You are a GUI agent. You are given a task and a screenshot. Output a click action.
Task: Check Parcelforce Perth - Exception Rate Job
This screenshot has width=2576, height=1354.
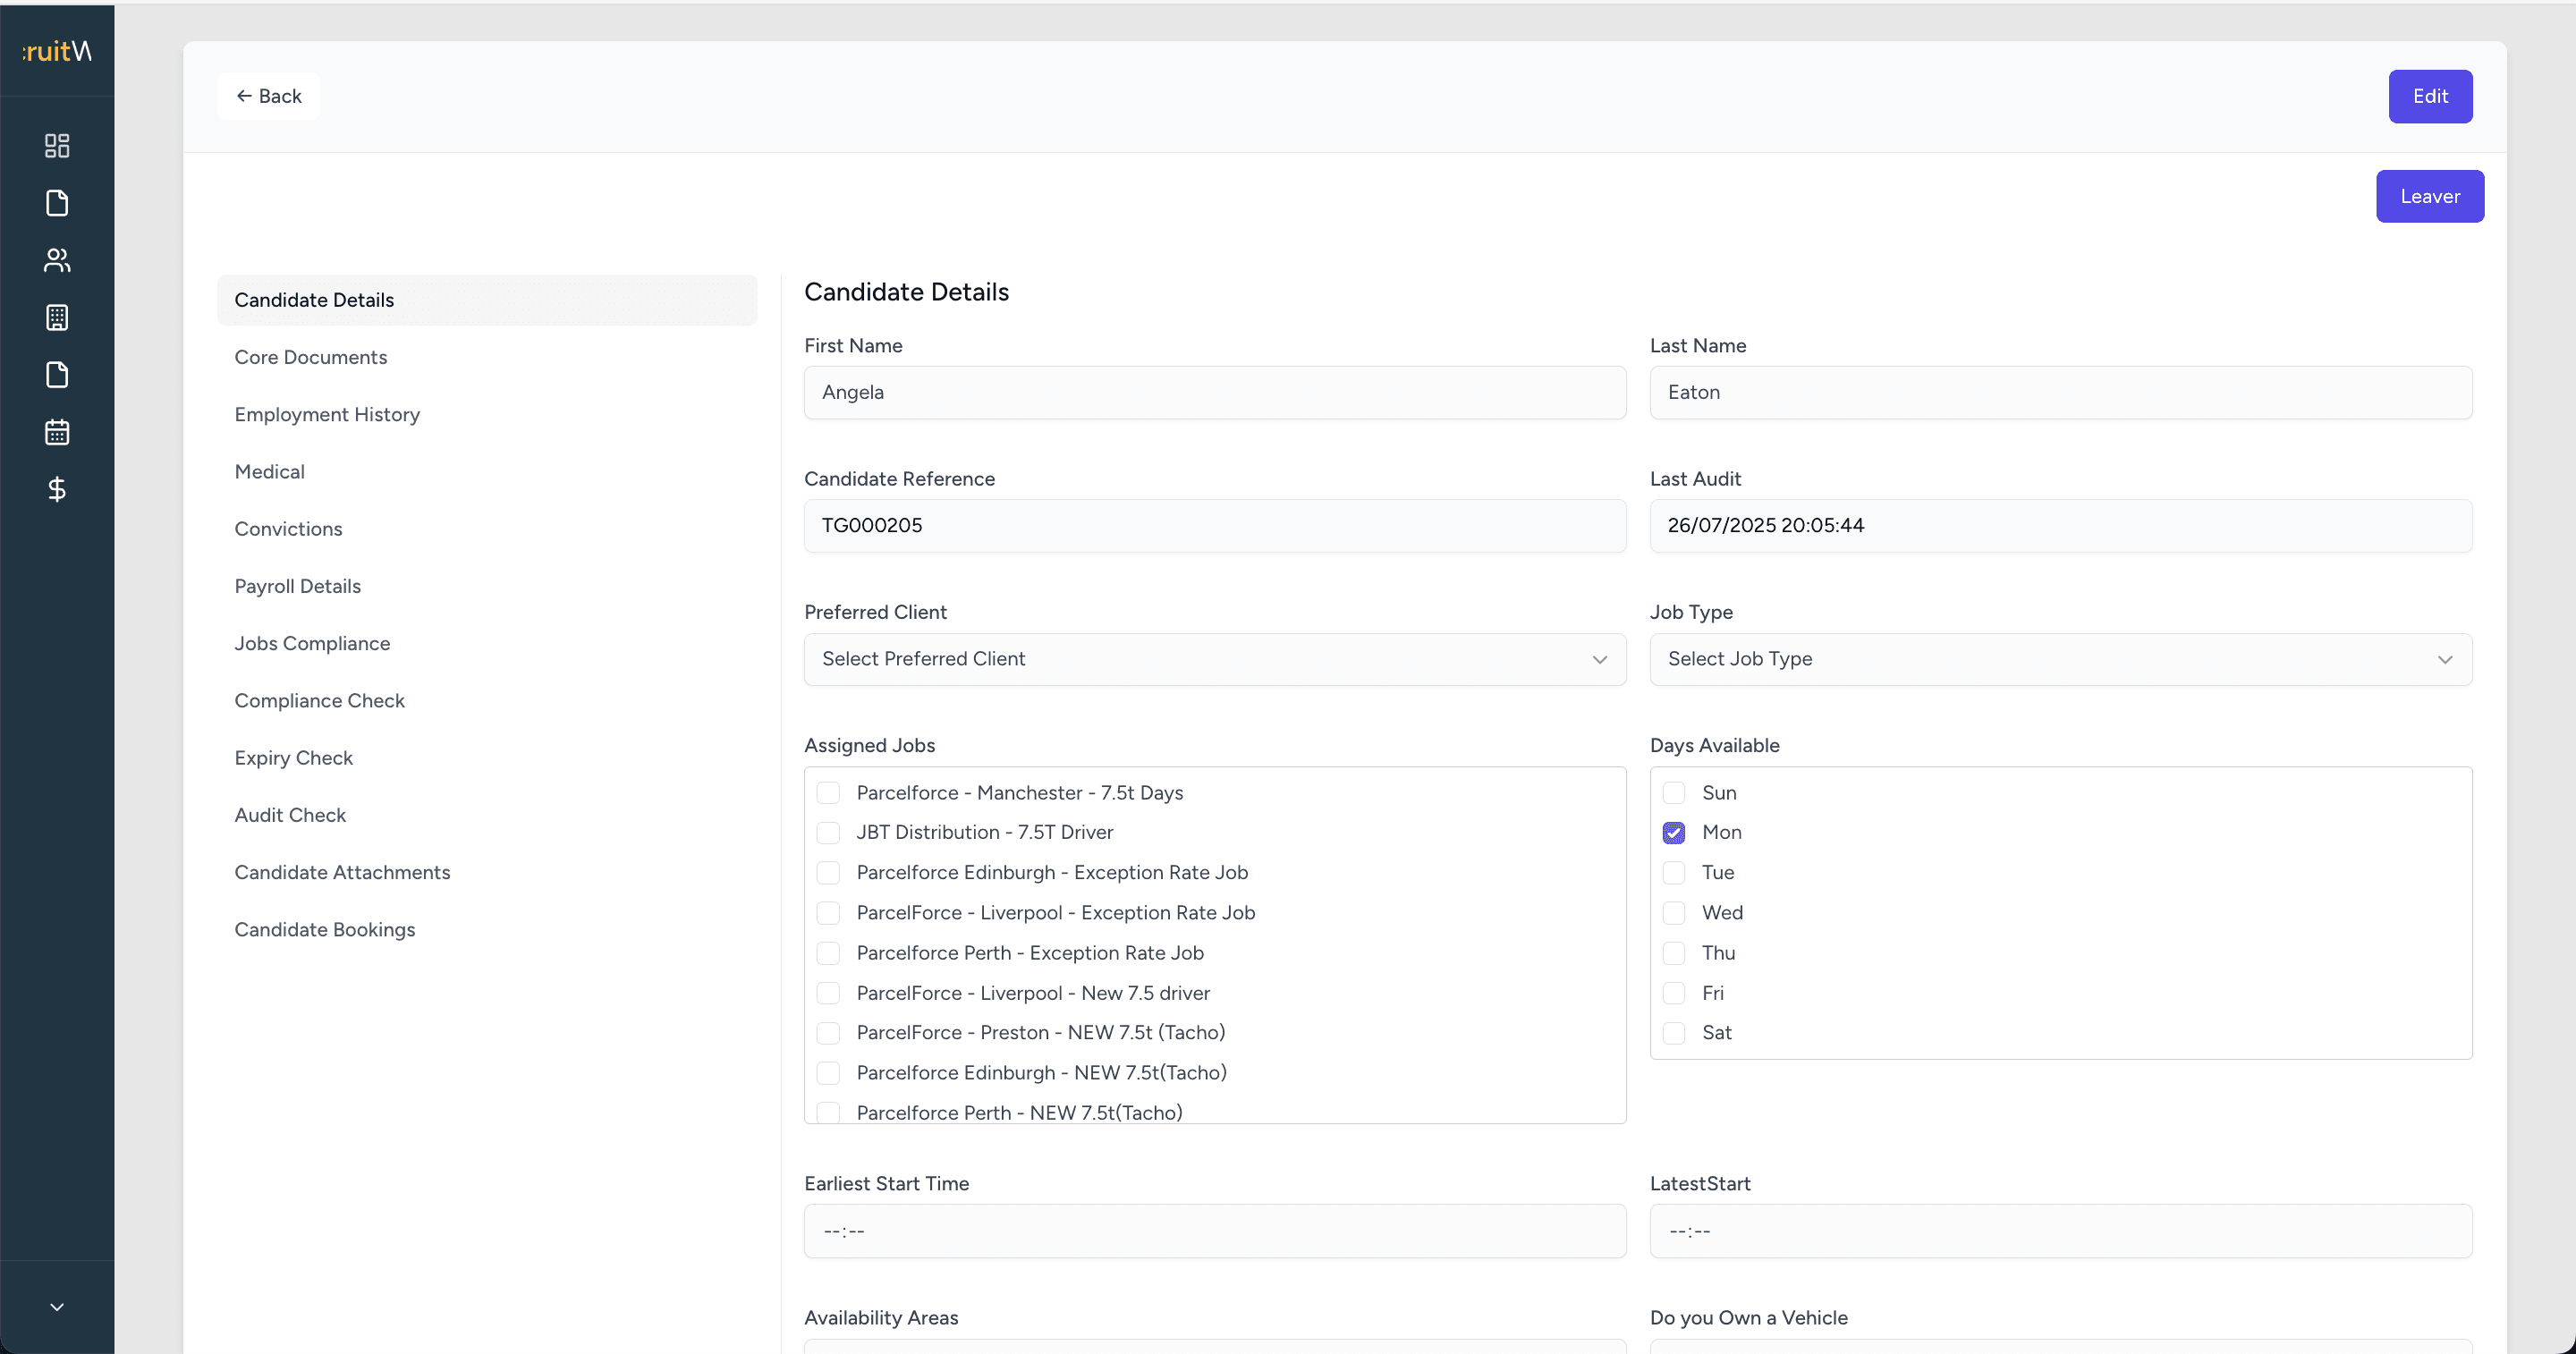pos(828,953)
